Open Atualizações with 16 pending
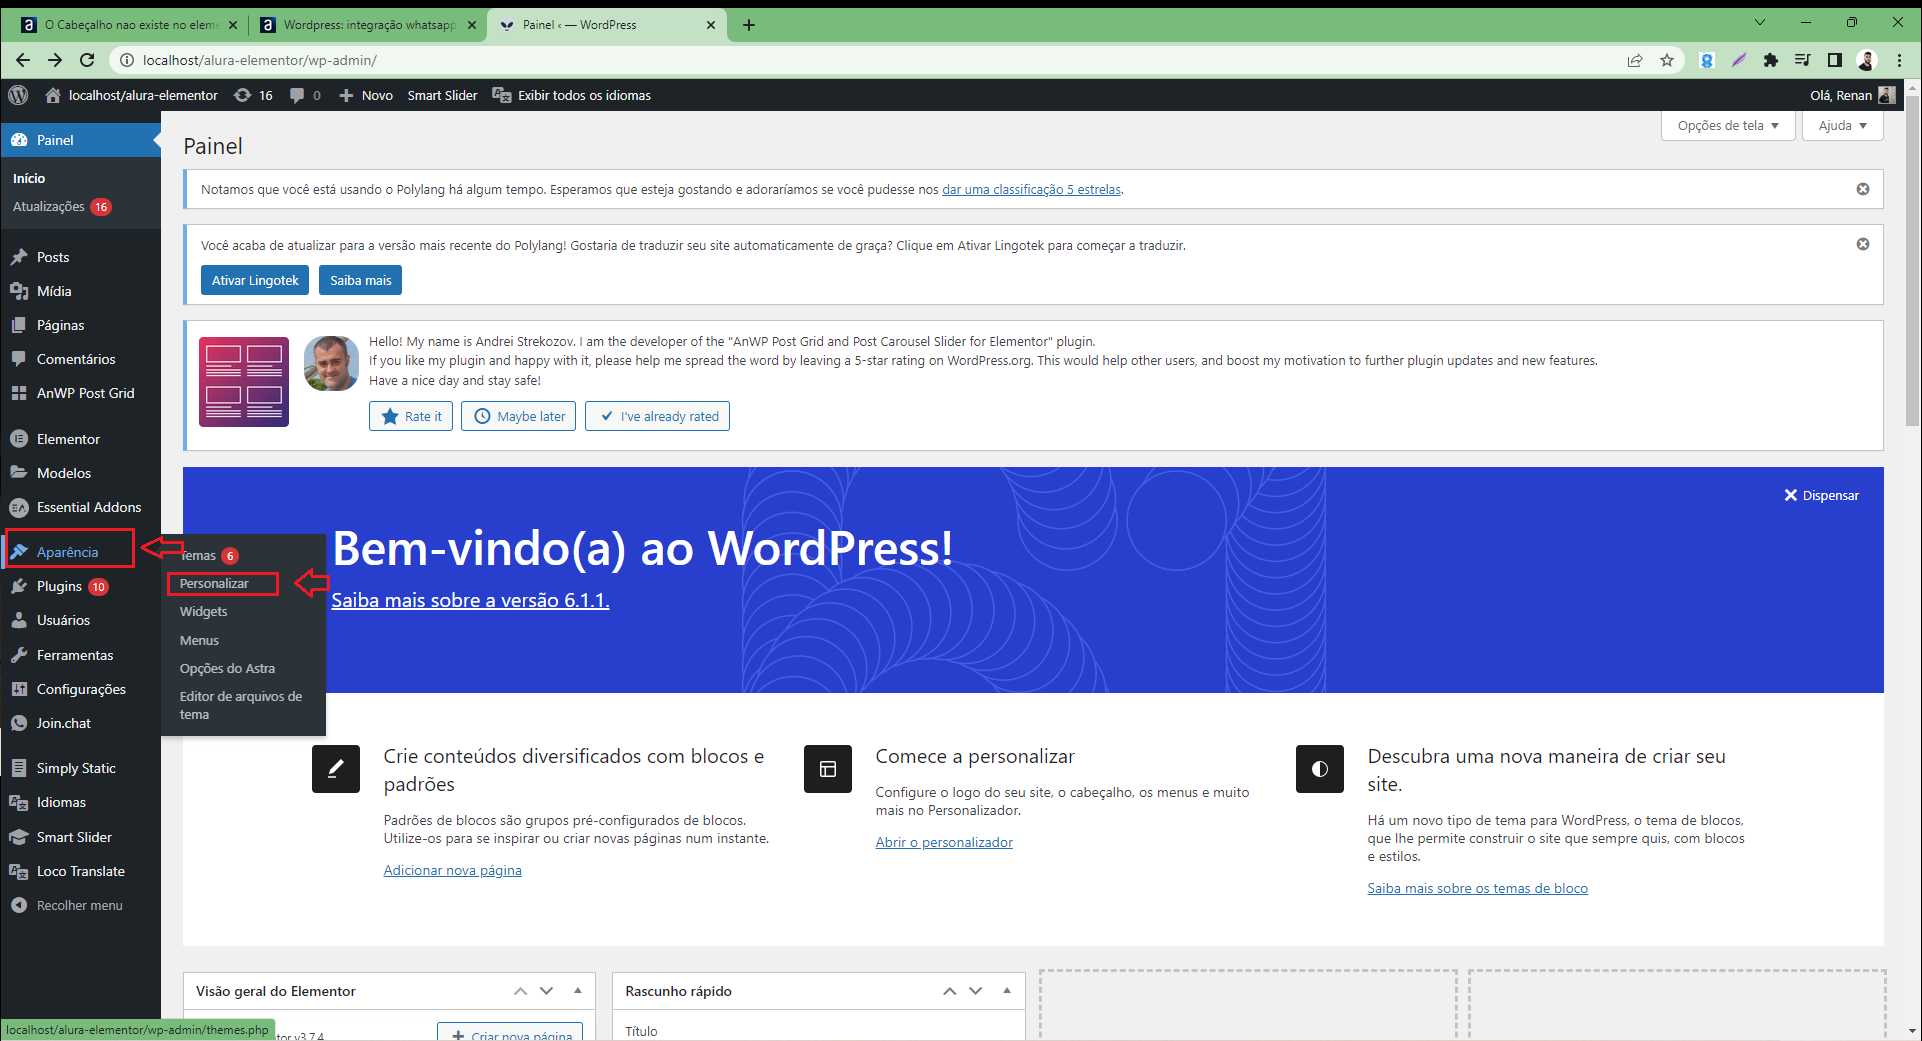Viewport: 1922px width, 1041px height. 62,206
